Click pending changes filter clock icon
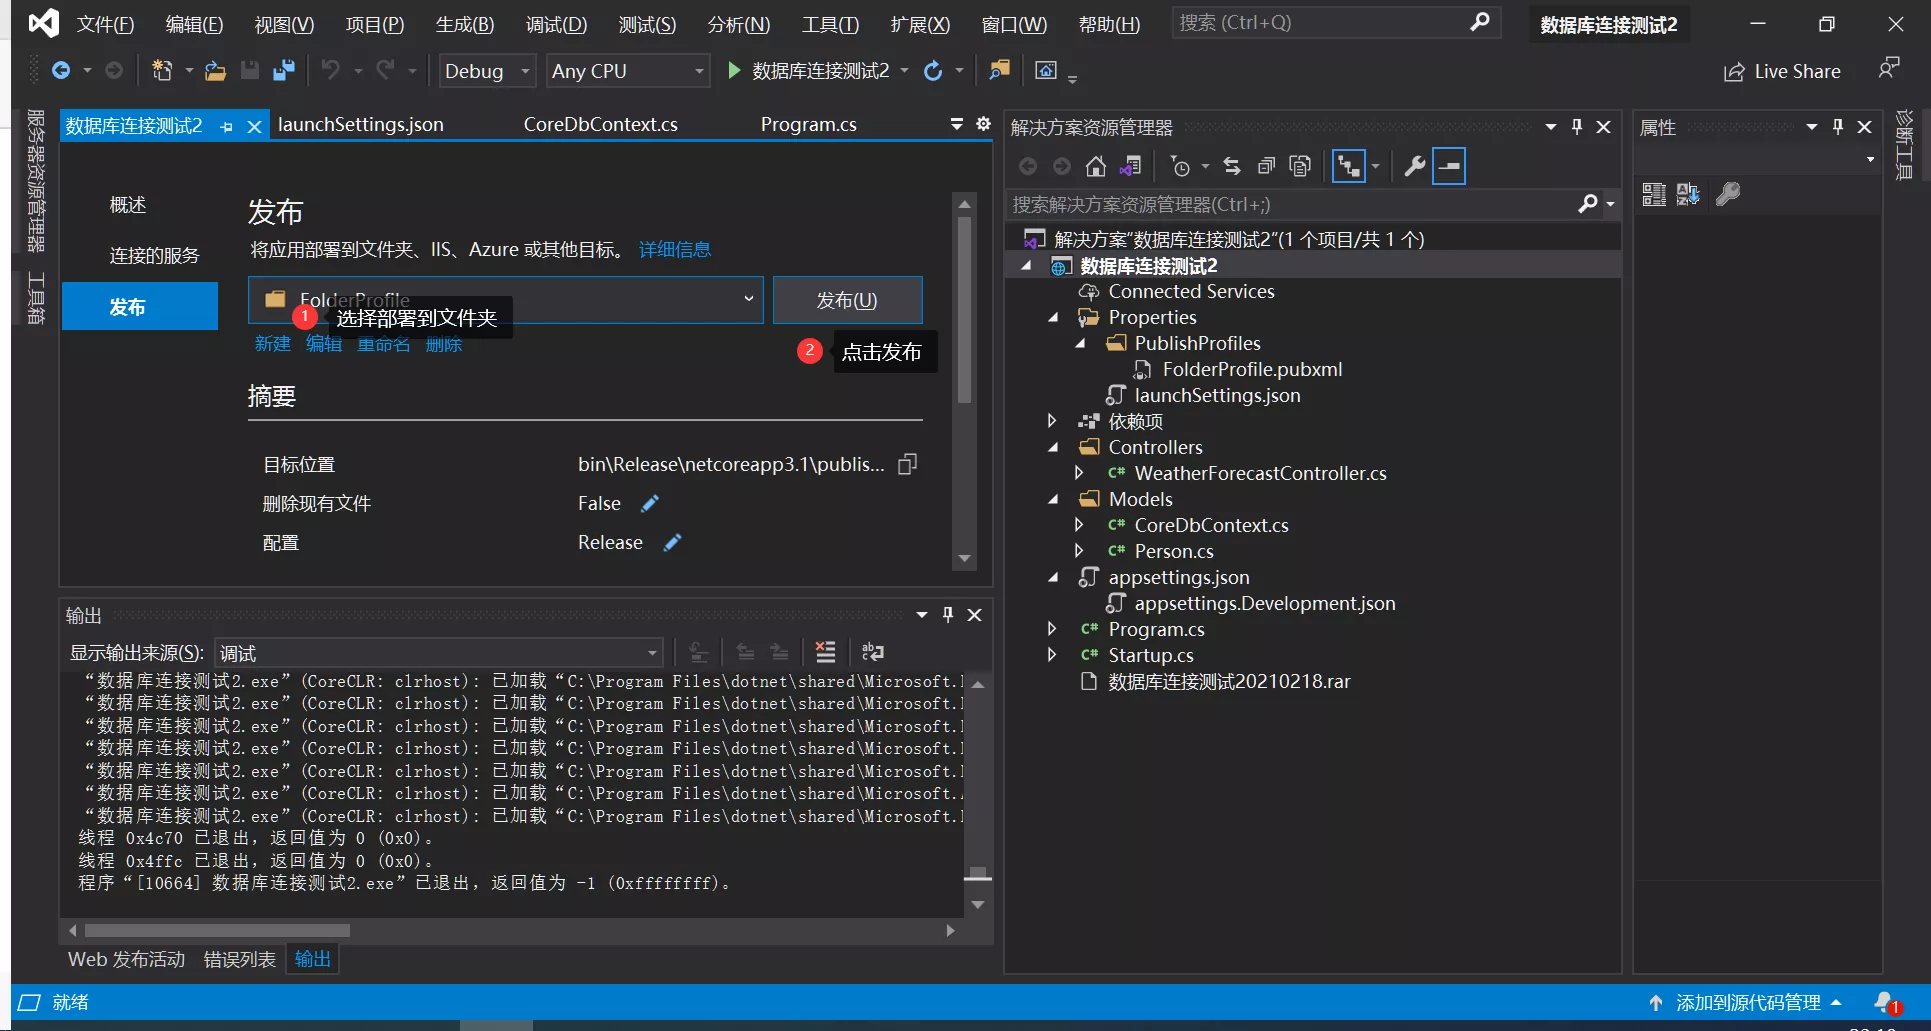The height and width of the screenshot is (1031, 1931). tap(1181, 166)
